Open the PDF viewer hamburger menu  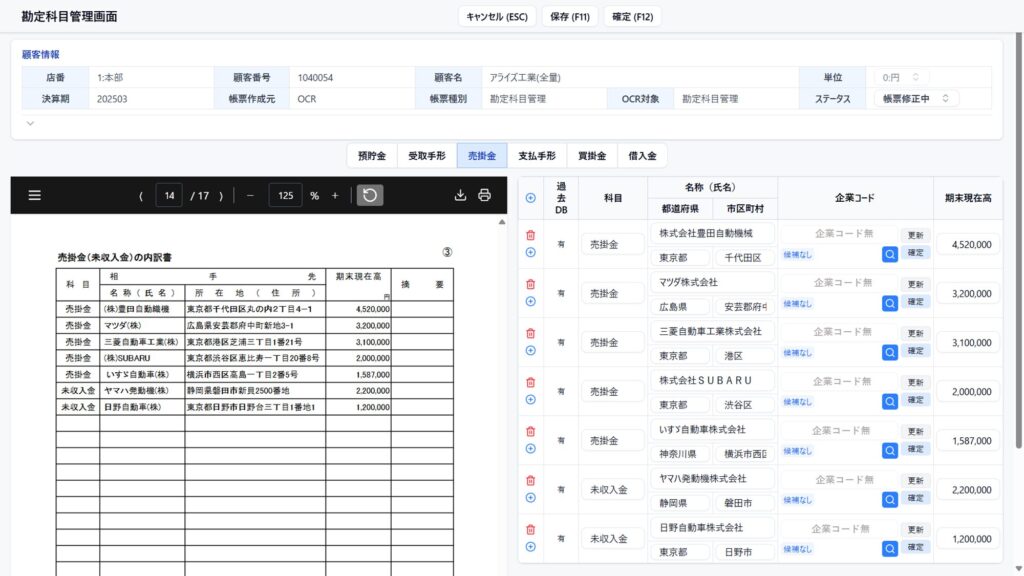point(35,195)
